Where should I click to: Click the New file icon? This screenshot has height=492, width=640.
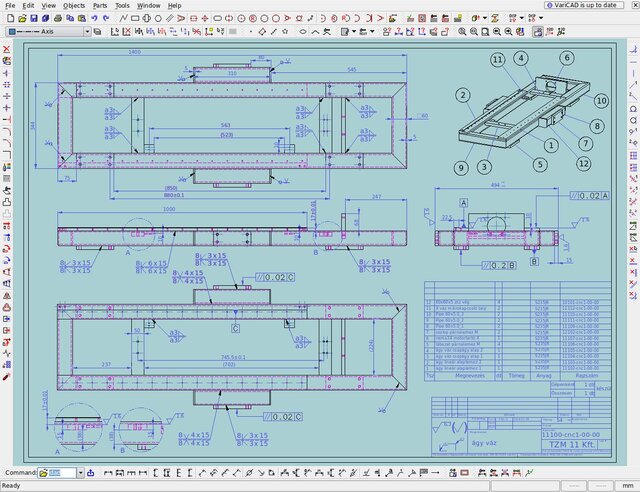9,18
